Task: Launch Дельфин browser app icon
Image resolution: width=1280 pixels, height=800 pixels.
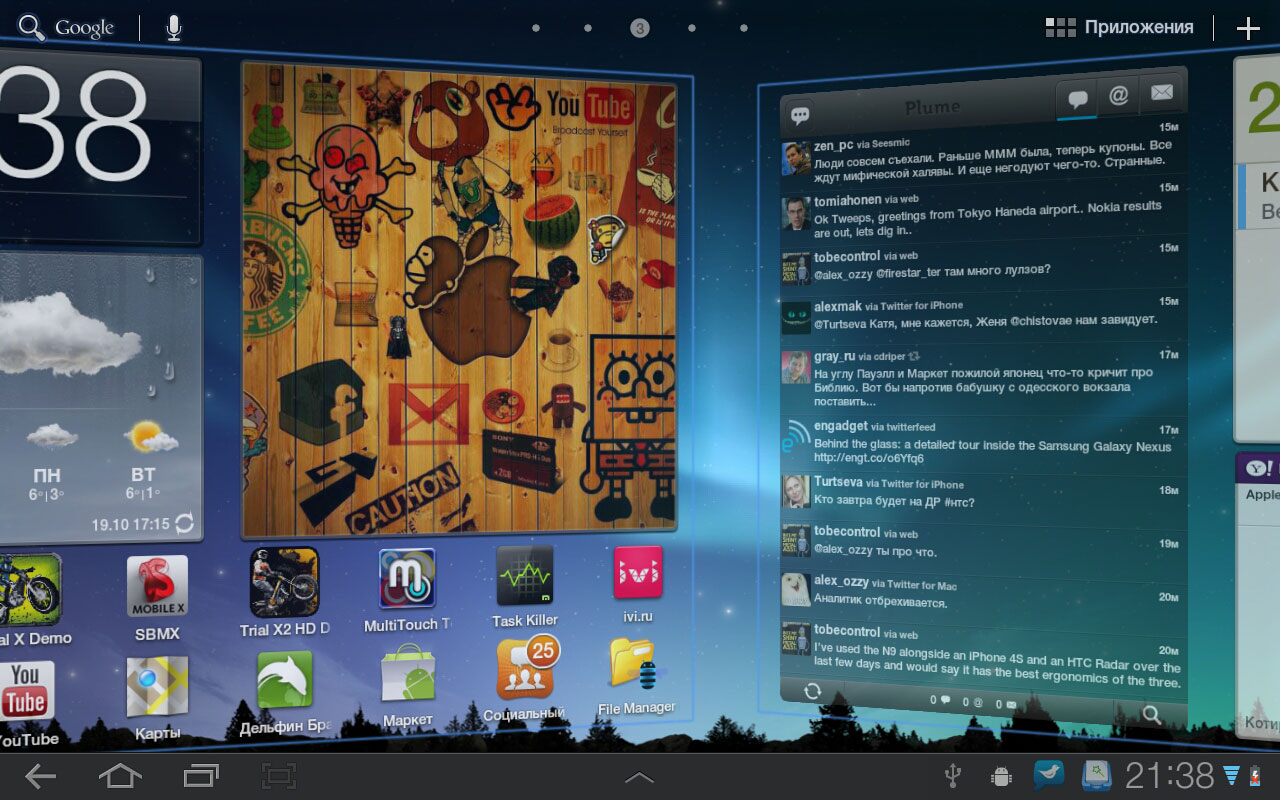Action: [x=285, y=692]
